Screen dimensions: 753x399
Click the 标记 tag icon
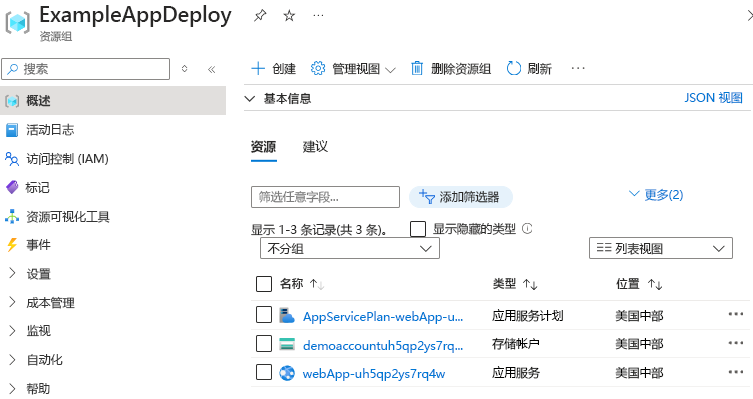(x=12, y=187)
